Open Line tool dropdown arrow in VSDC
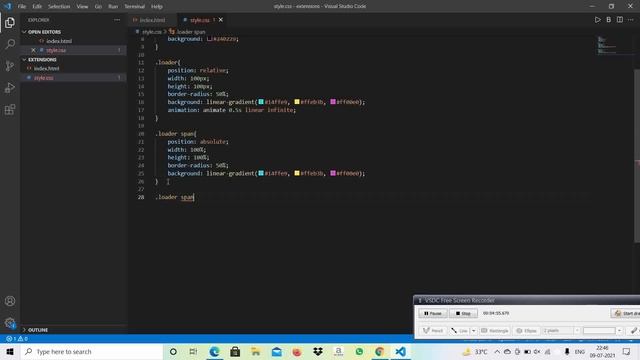 473,331
